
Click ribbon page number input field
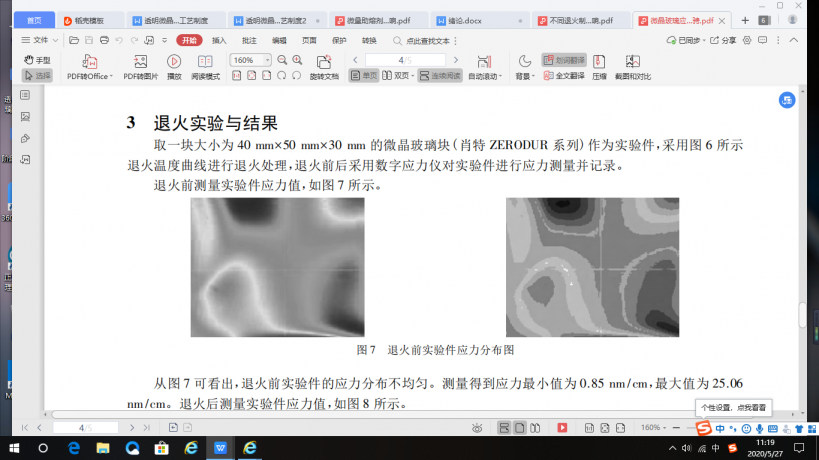coord(405,60)
